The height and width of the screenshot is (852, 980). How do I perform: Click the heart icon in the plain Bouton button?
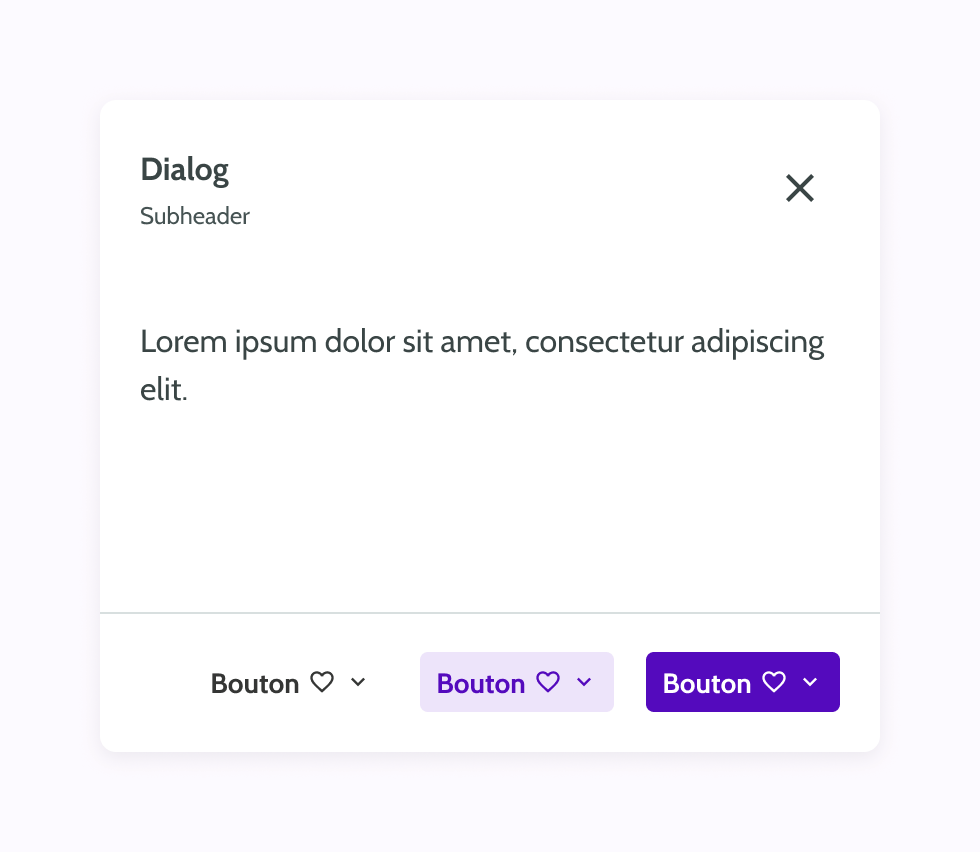point(322,682)
